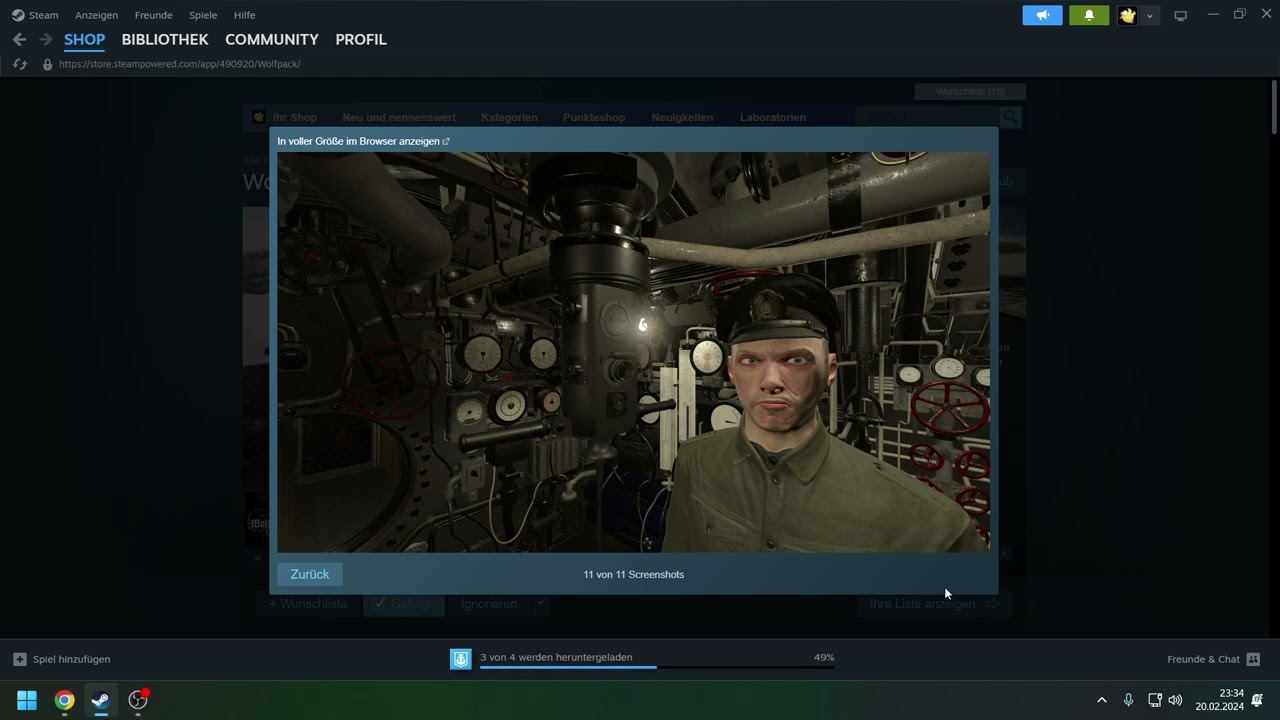The width and height of the screenshot is (1280, 720).
Task: Open 'Neuigkeiten' store link
Action: [x=682, y=117]
